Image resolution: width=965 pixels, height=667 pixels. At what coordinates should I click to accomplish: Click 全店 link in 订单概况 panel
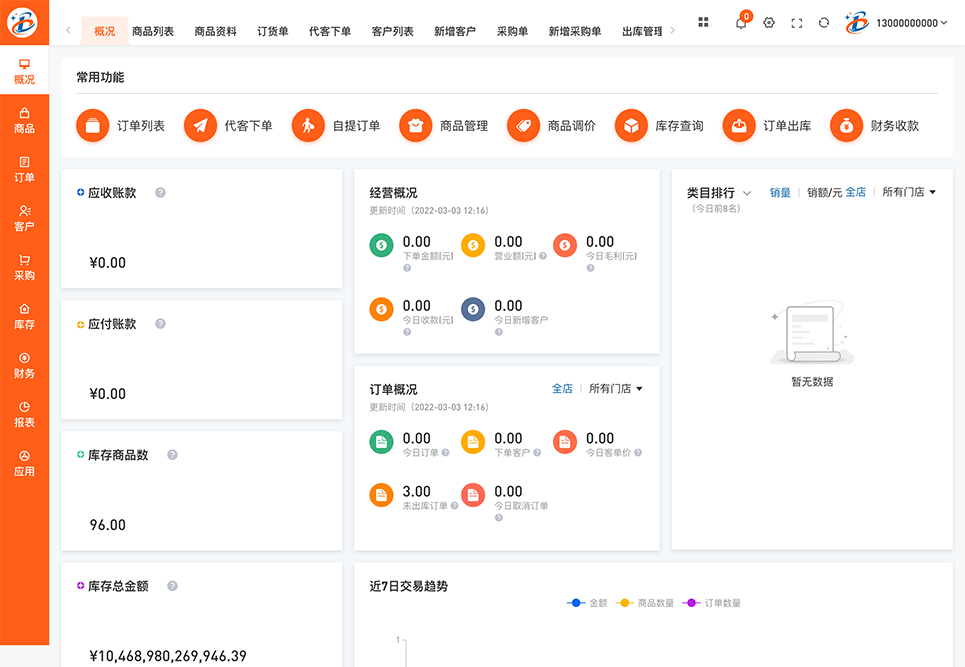tap(562, 389)
